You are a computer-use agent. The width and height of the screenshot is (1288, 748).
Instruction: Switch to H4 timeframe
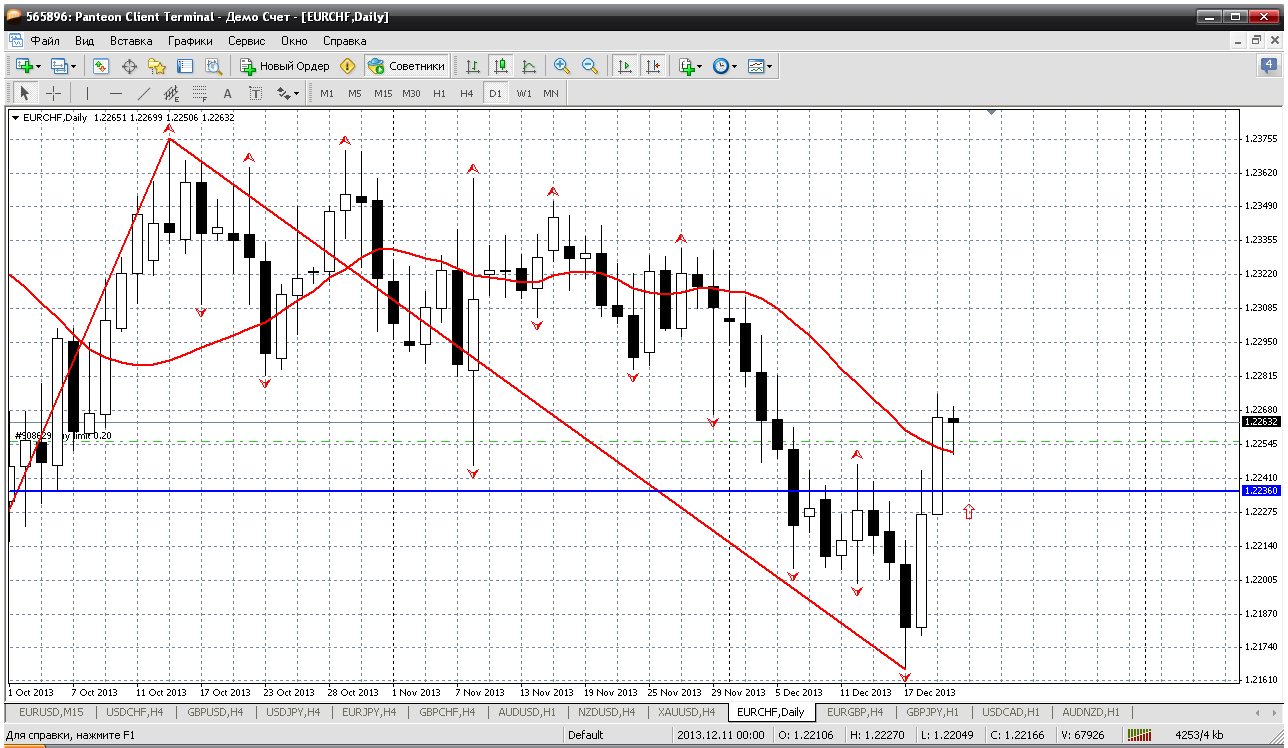tap(467, 93)
